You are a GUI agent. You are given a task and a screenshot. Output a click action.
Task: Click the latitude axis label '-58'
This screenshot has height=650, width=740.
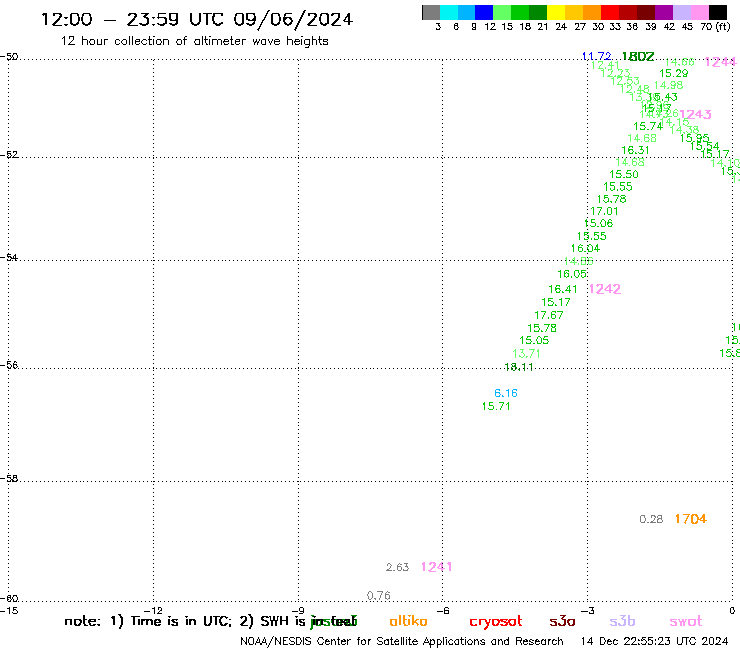point(9,478)
